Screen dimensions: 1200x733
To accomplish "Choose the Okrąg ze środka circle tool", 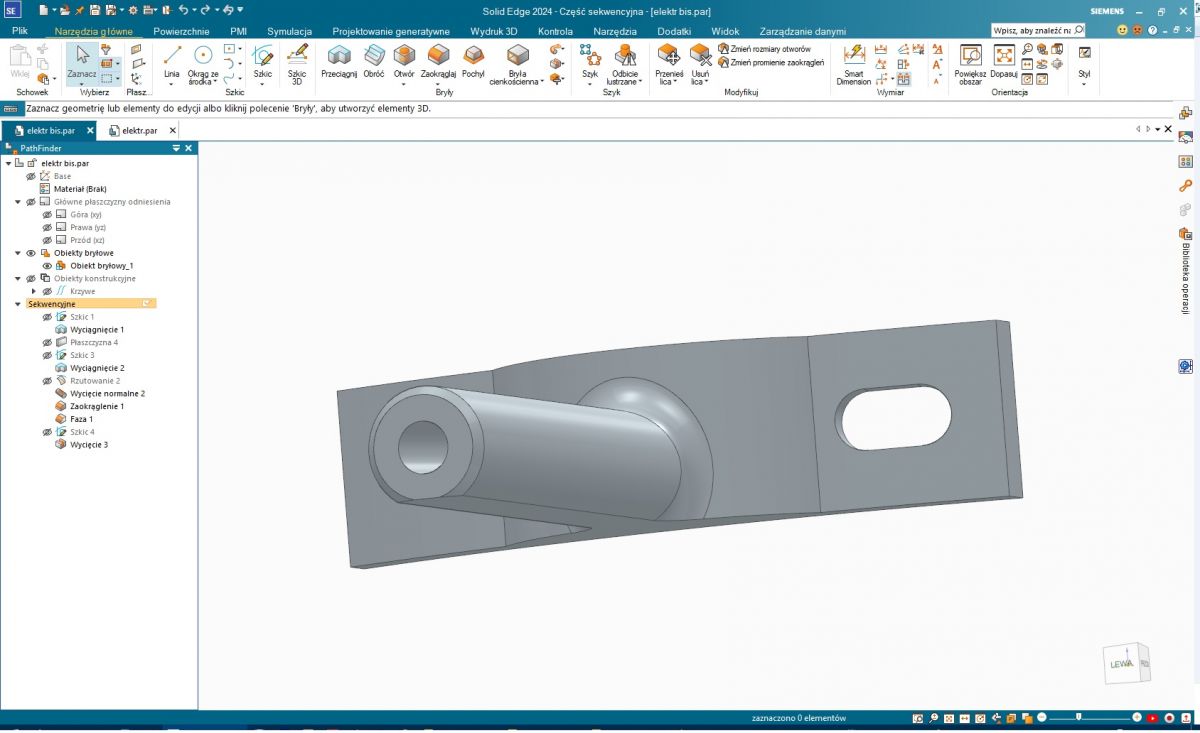I will (x=203, y=63).
